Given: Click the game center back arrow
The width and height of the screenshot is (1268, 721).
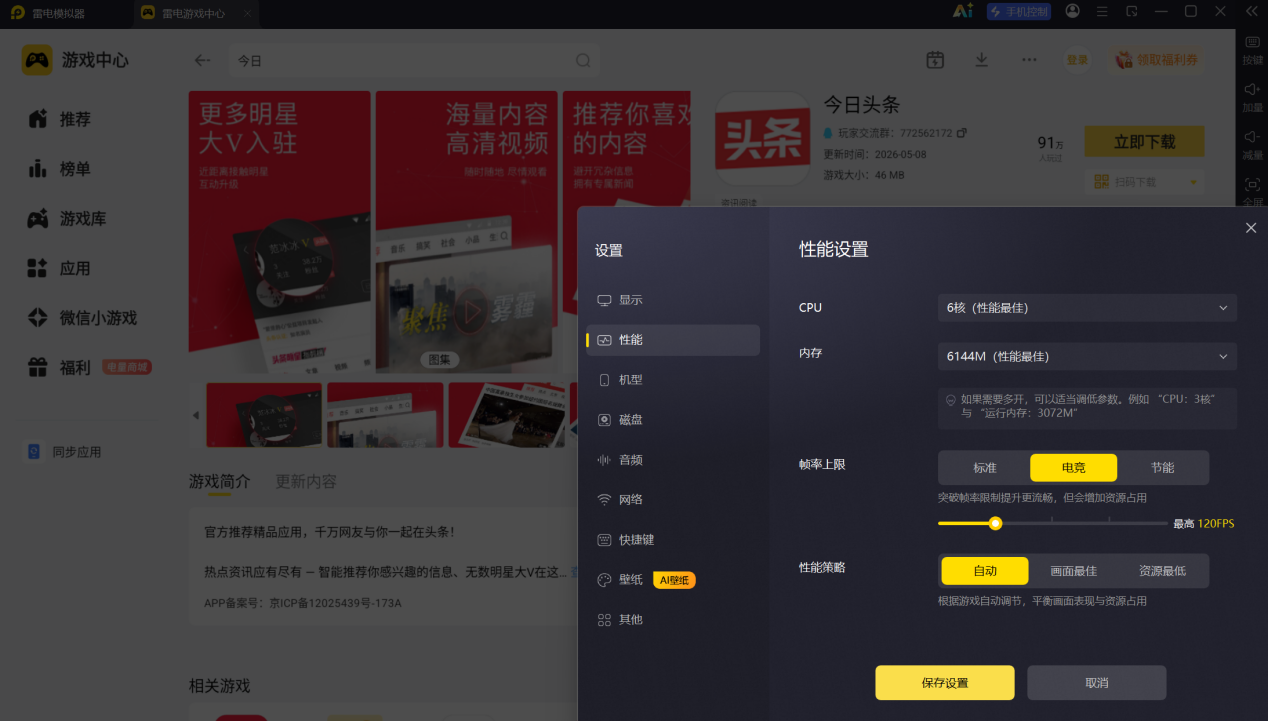Looking at the screenshot, I should [x=202, y=60].
